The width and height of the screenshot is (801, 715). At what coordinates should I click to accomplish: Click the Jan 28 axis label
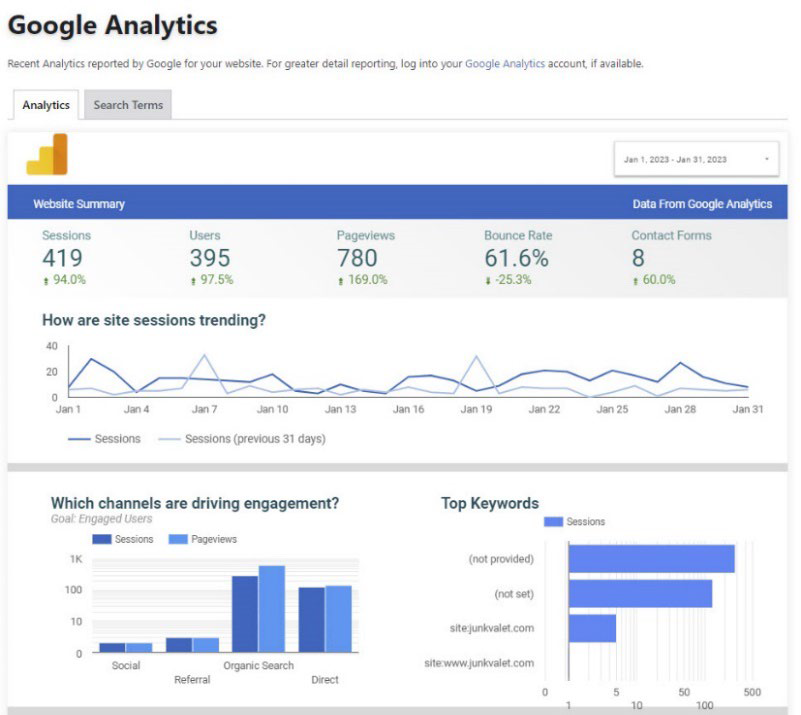tap(680, 409)
